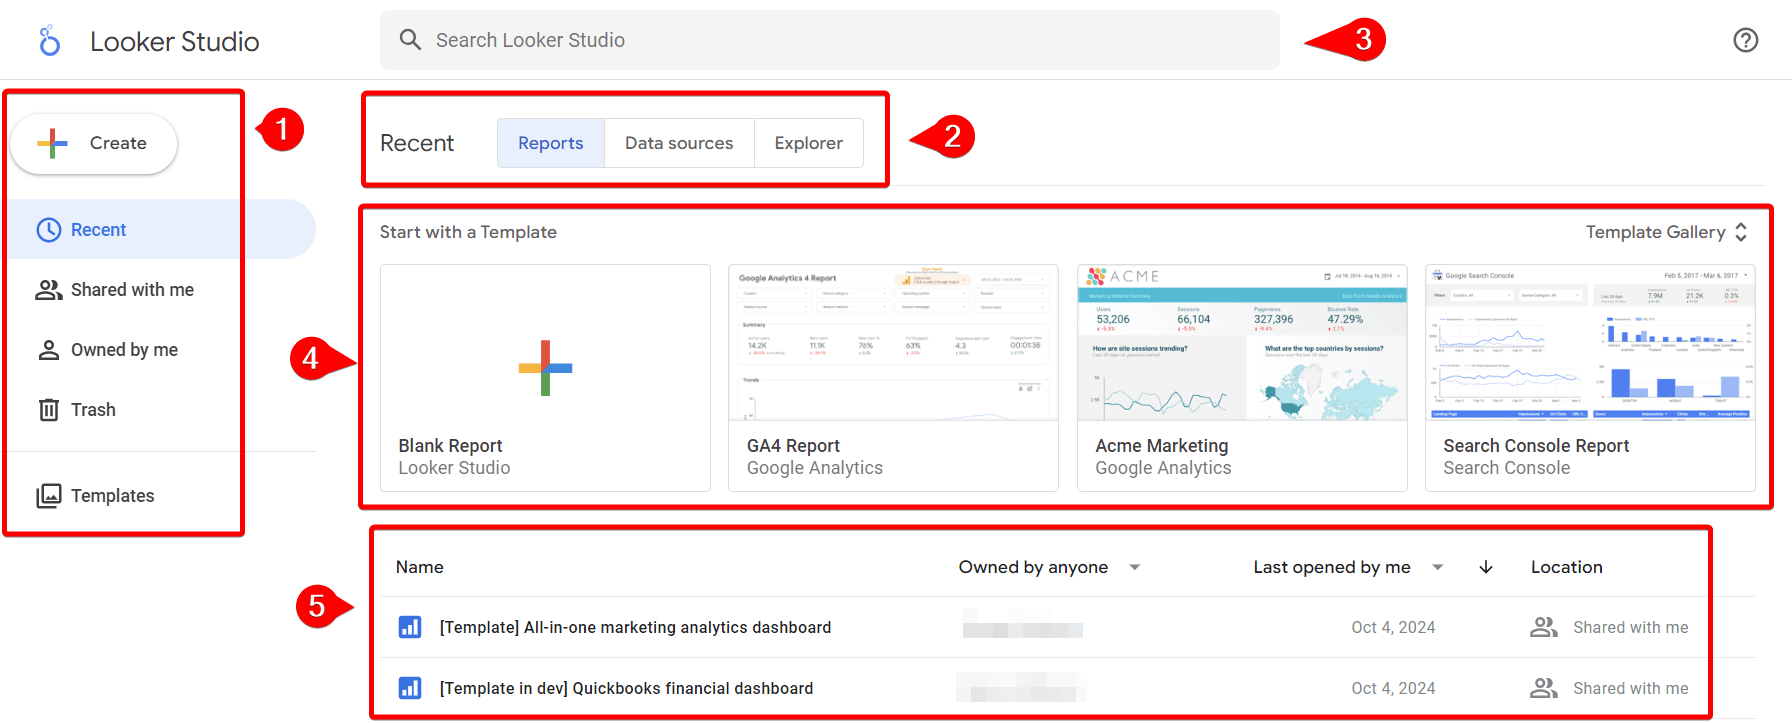The image size is (1792, 723).
Task: Click the 'Start with a Template' heading
Action: coord(468,232)
